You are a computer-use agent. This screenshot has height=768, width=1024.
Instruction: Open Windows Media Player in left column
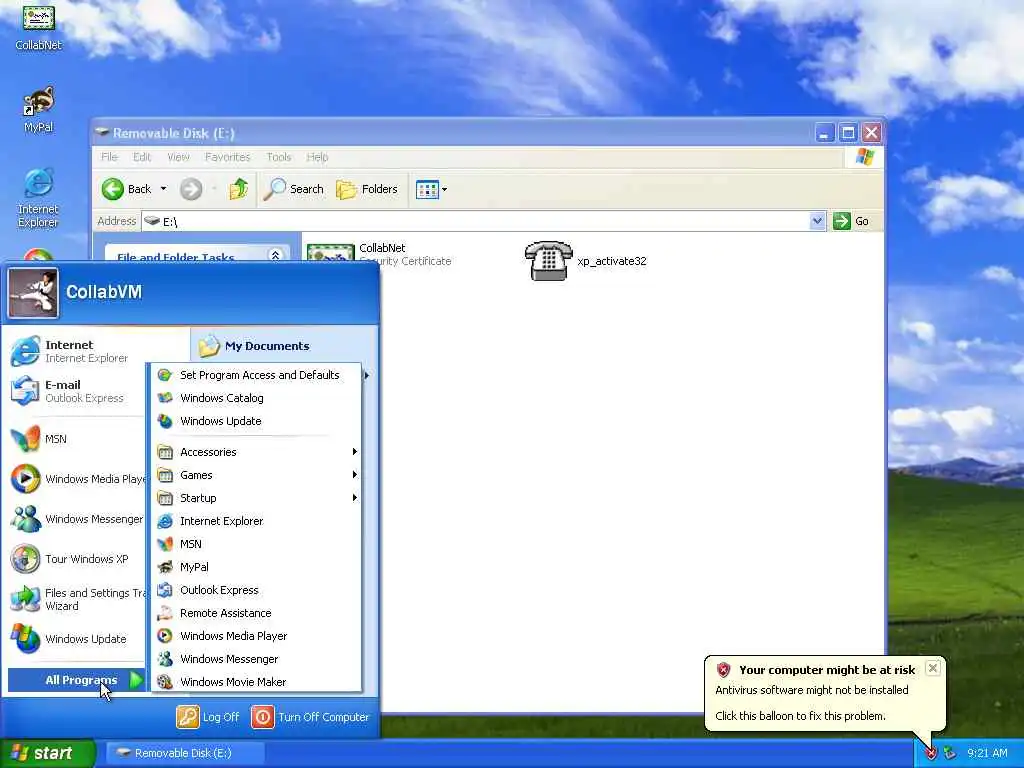[x=76, y=479]
